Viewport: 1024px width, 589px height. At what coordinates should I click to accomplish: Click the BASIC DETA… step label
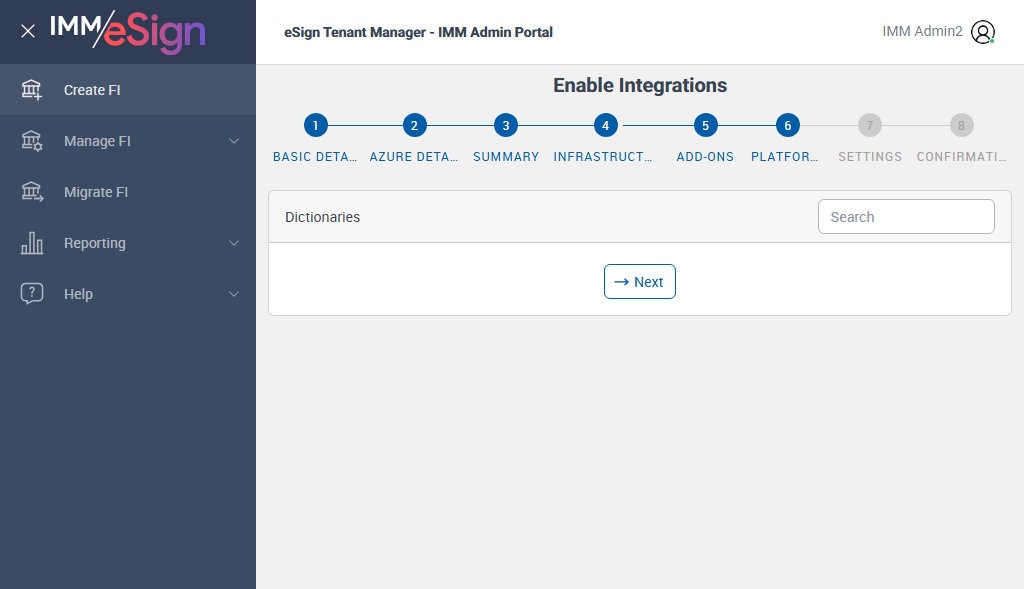(315, 157)
